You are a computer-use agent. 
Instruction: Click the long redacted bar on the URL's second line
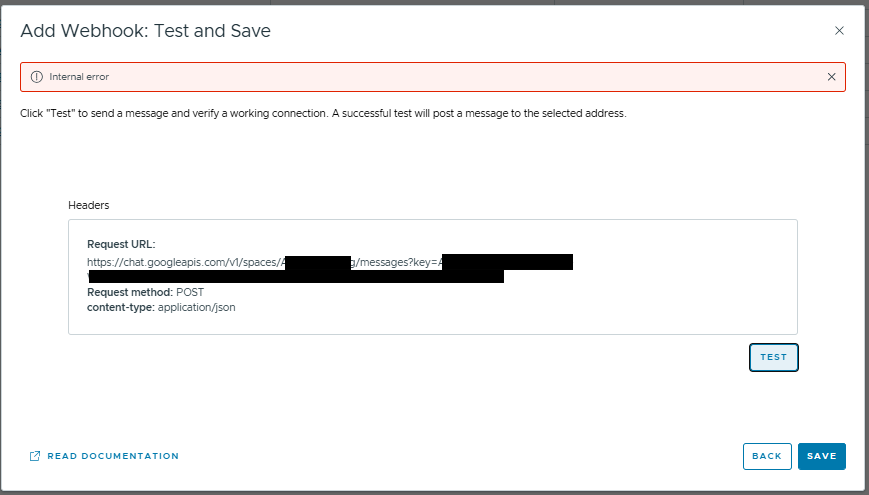[295, 276]
